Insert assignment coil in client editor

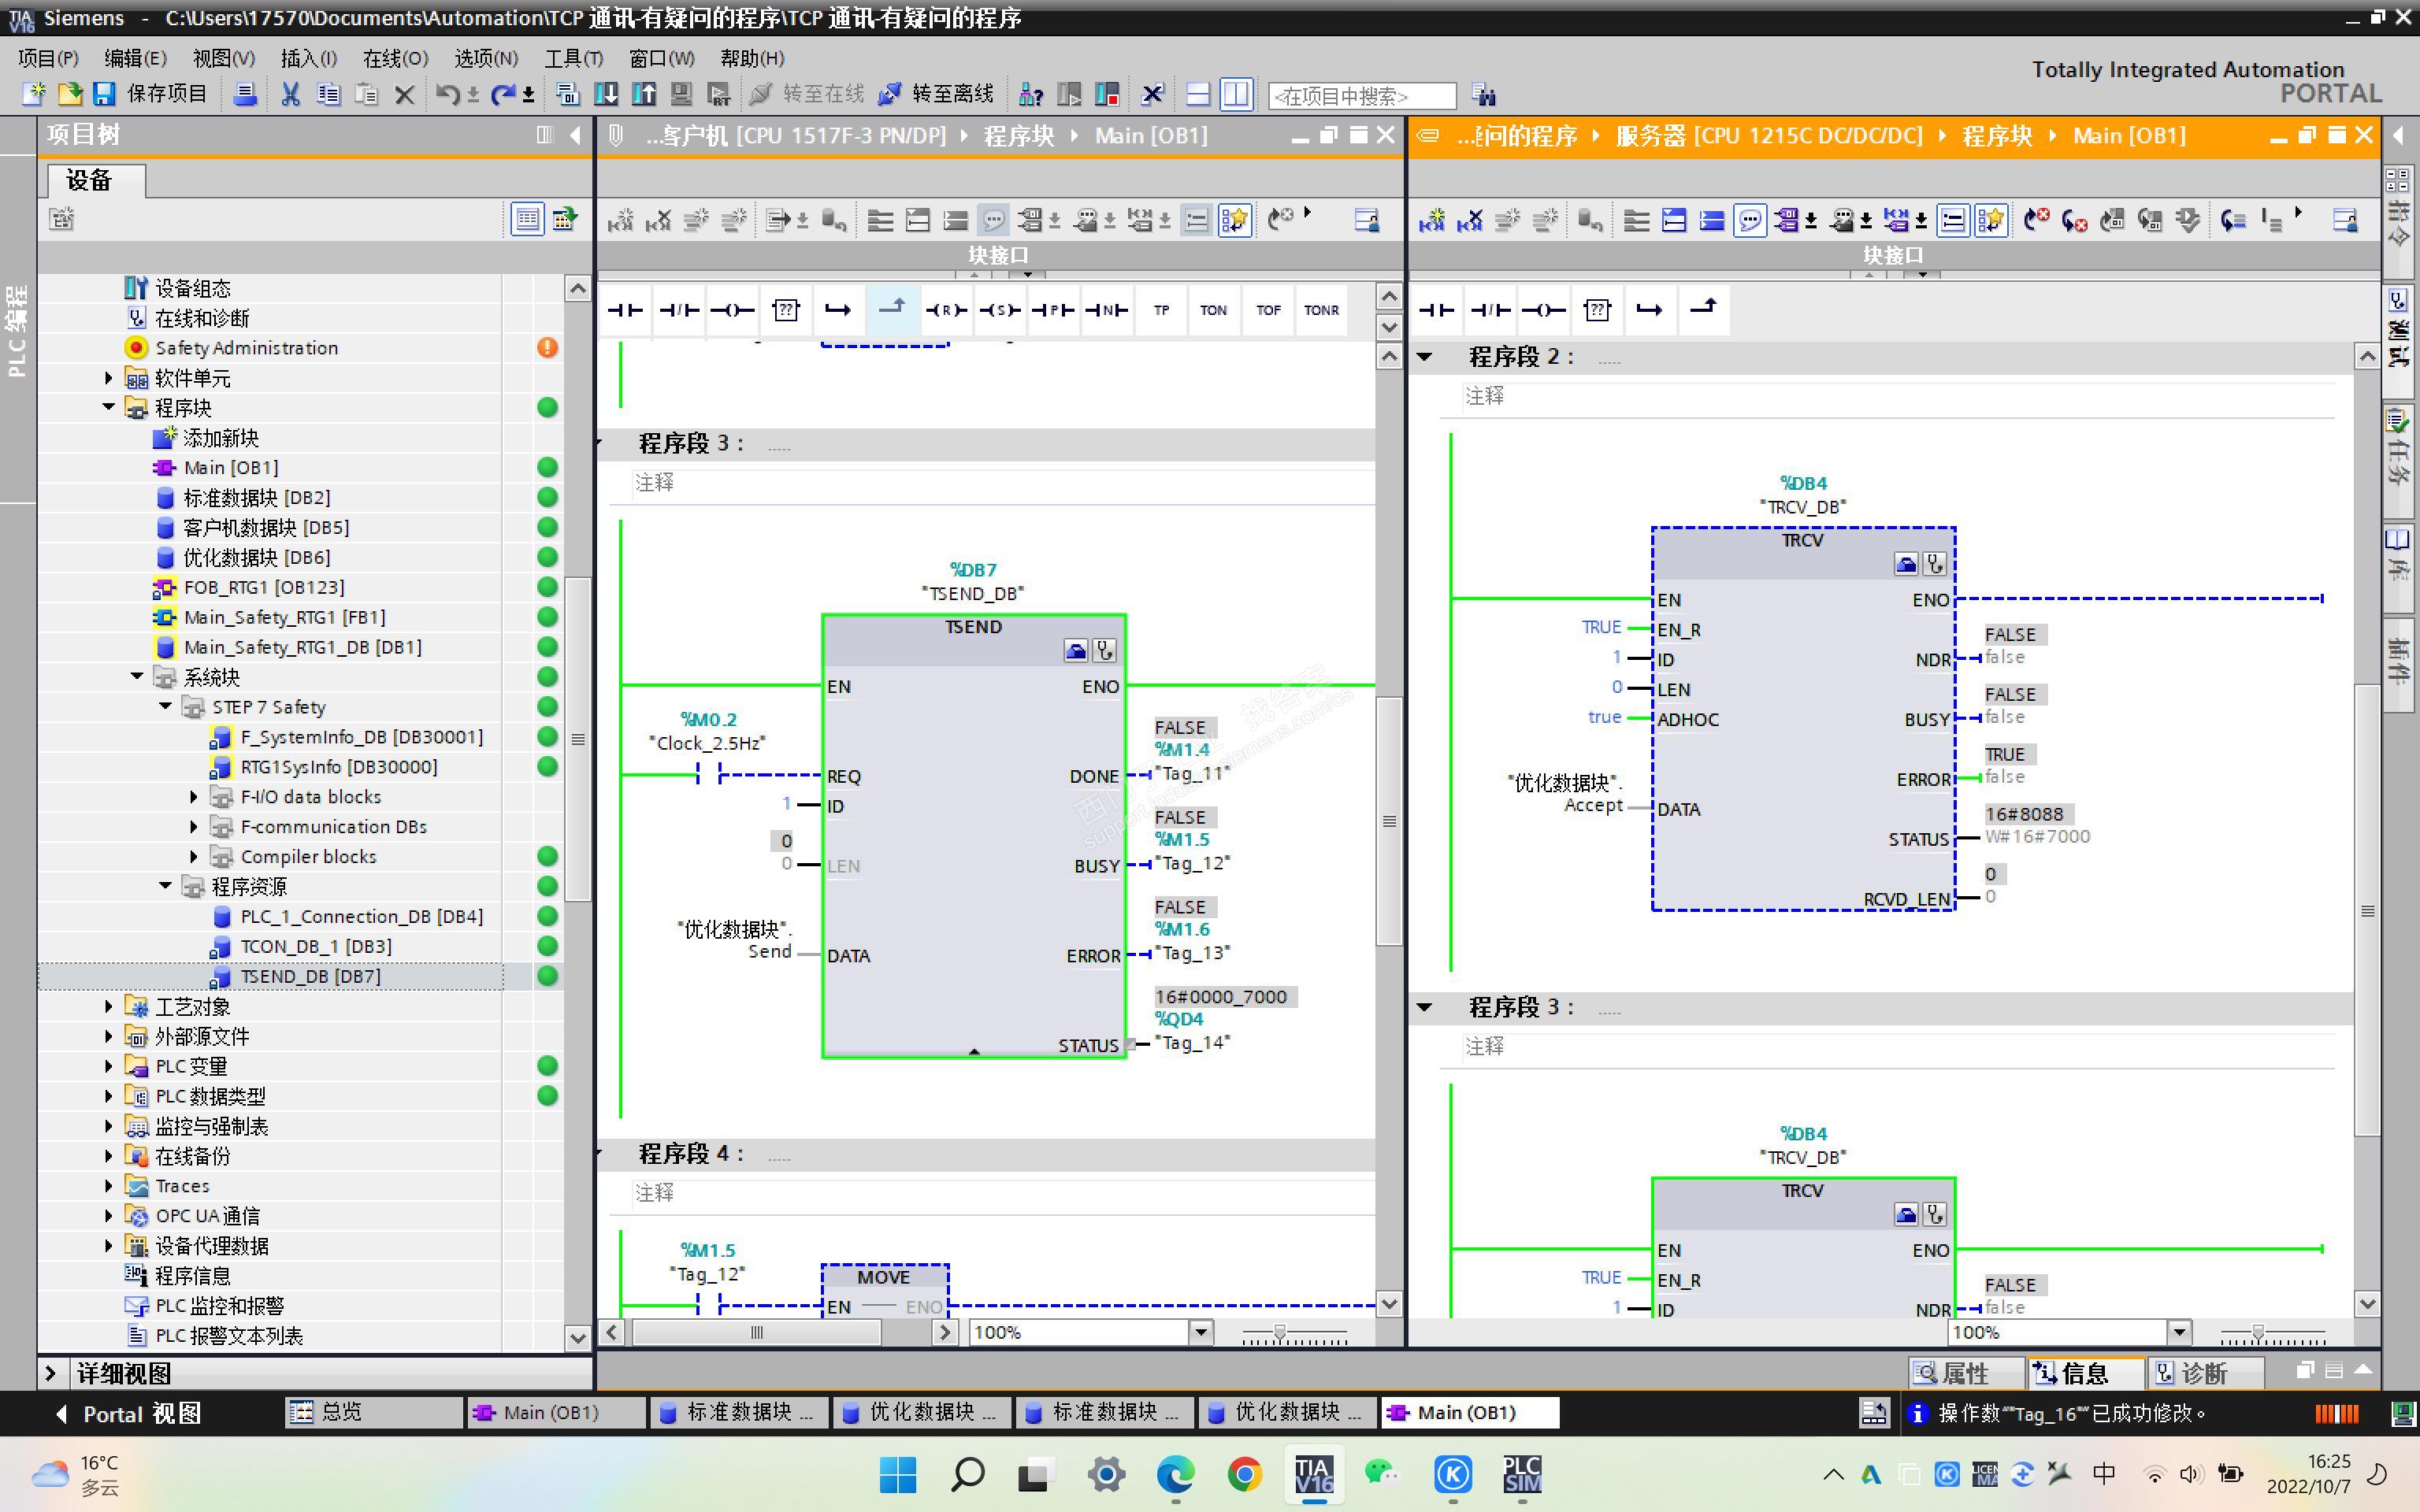pyautogui.click(x=732, y=310)
